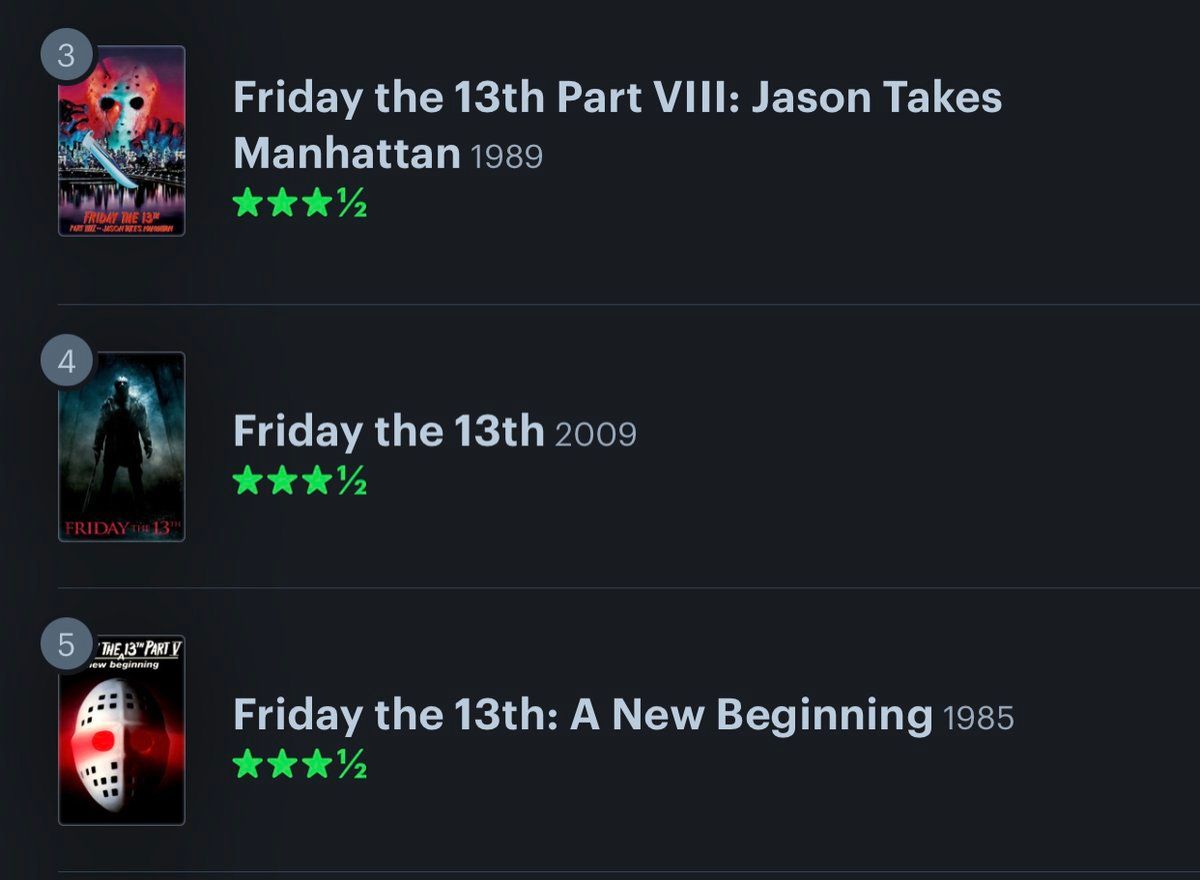This screenshot has width=1200, height=880.
Task: Click the half-star symbol for A New Beginning
Action: click(351, 766)
